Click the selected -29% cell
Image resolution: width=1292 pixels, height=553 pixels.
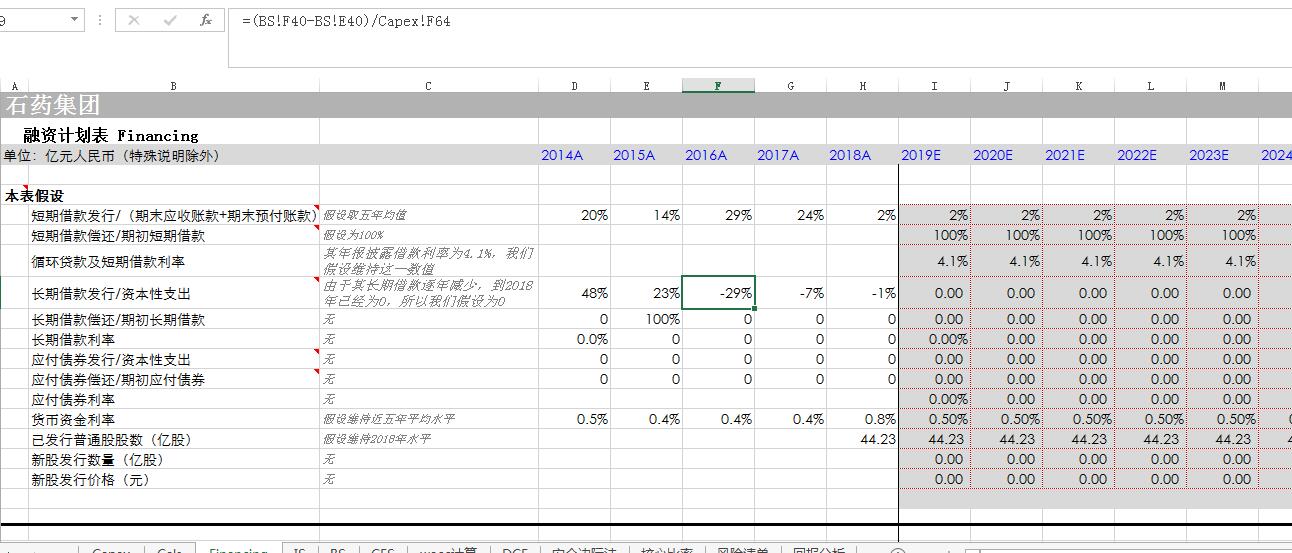tap(718, 293)
